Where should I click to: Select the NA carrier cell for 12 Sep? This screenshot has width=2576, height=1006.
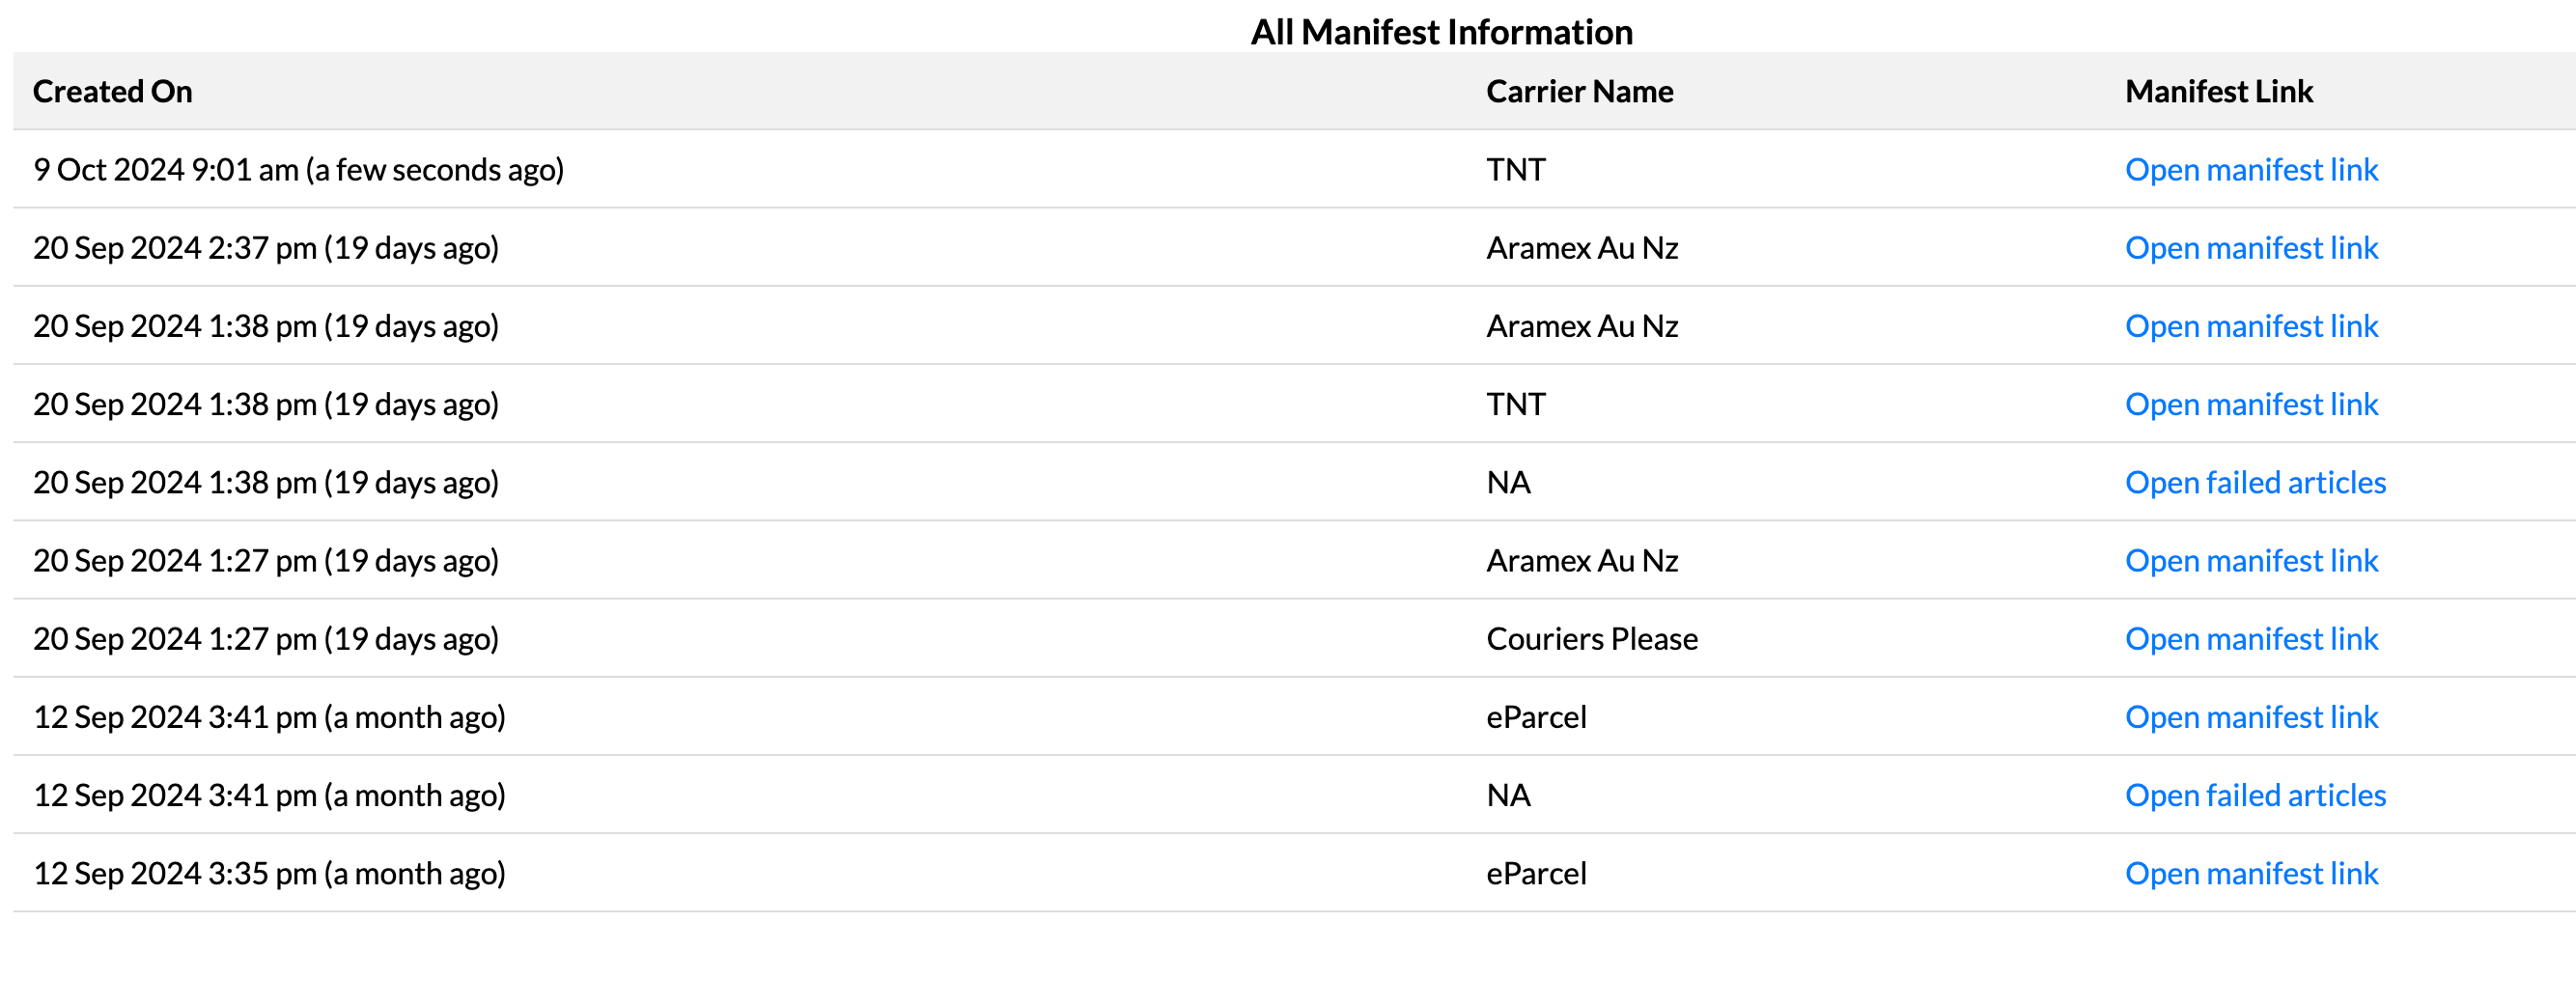click(1508, 795)
